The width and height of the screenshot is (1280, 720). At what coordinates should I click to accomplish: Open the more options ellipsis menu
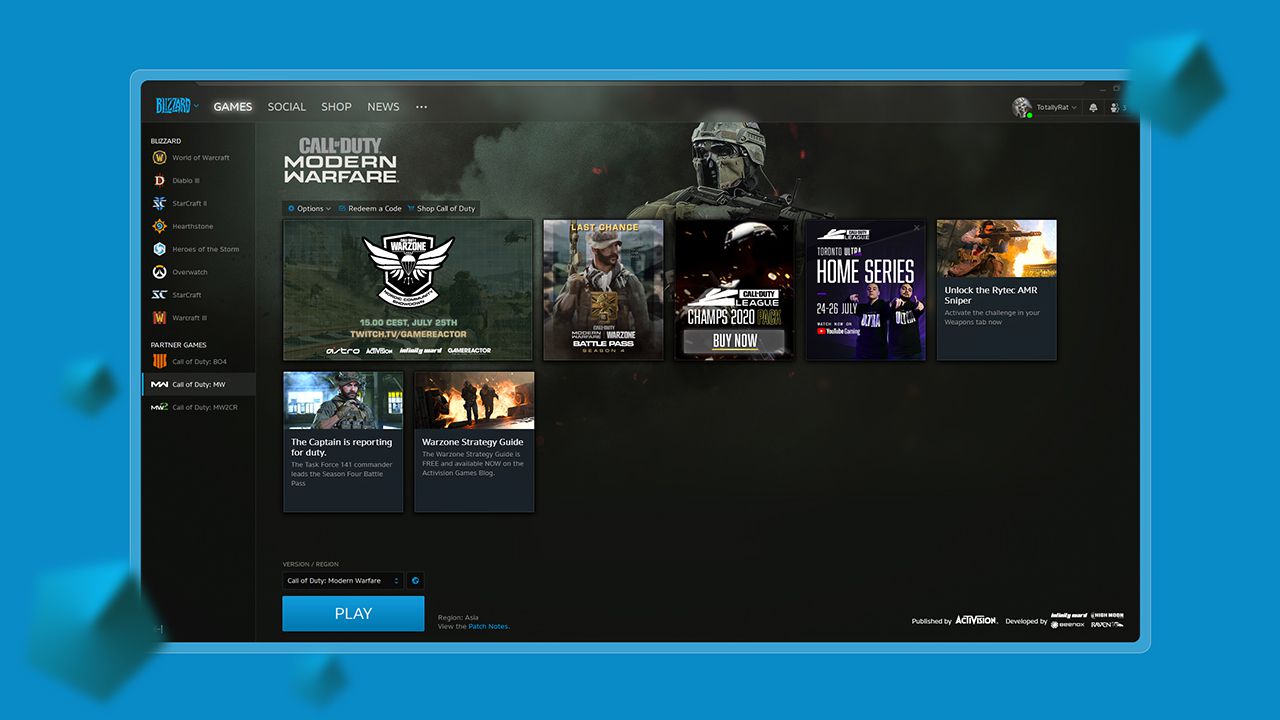[x=421, y=107]
